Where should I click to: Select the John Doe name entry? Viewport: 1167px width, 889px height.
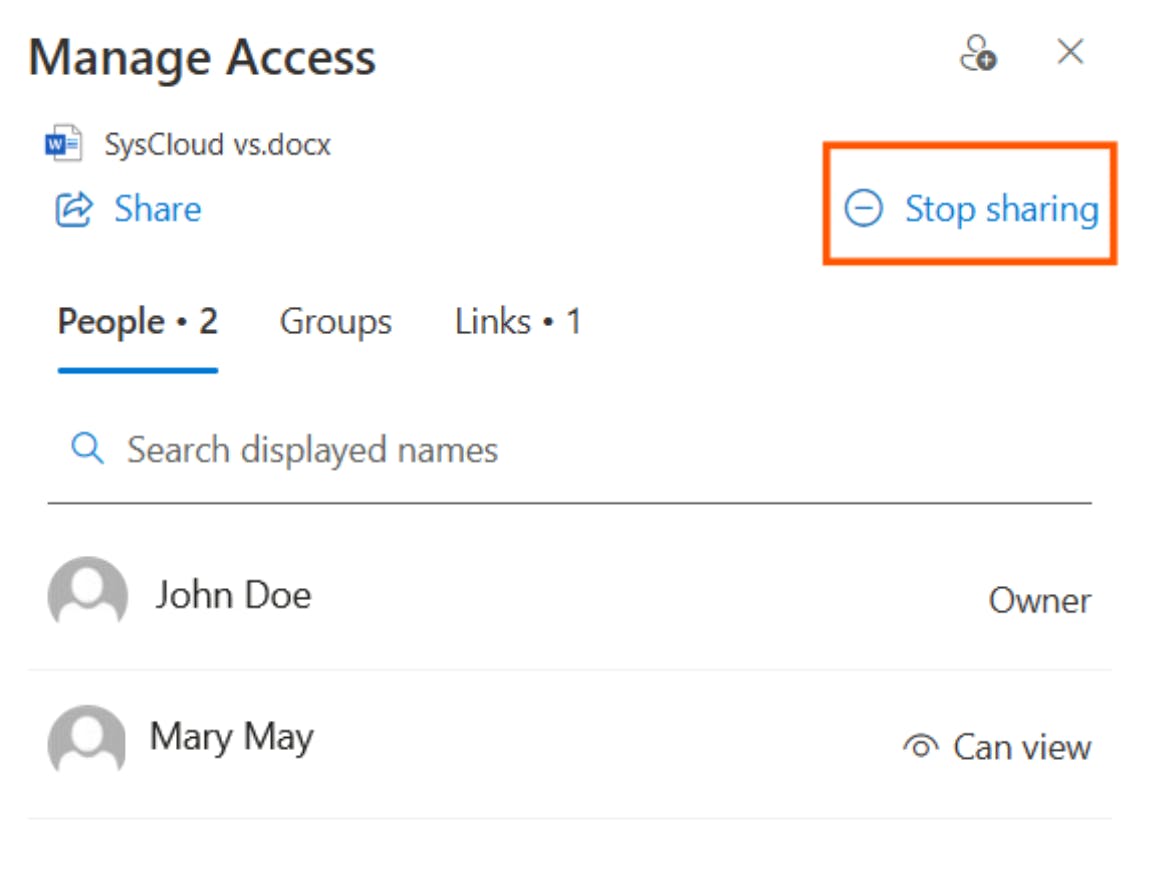tap(233, 595)
